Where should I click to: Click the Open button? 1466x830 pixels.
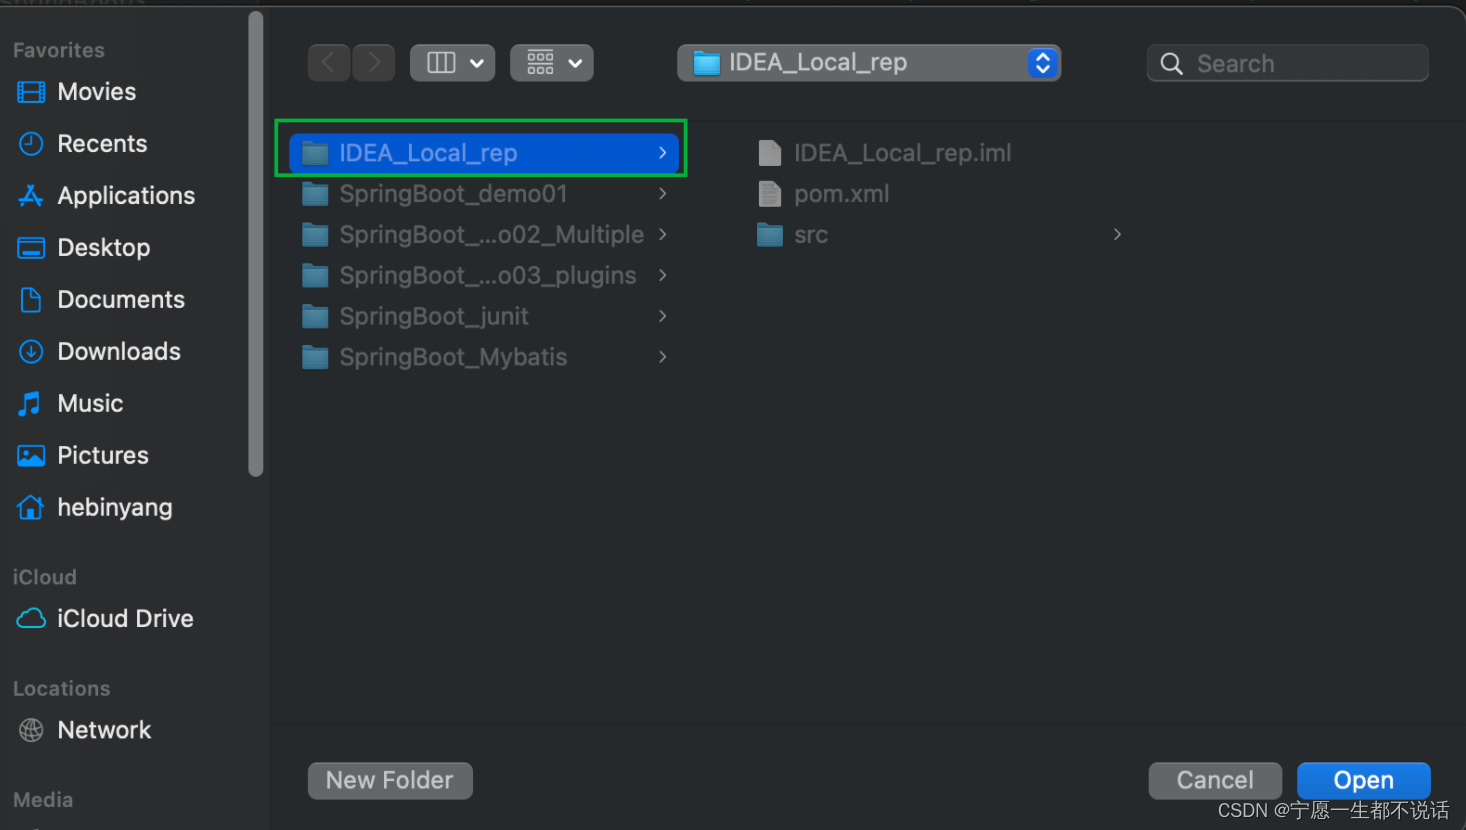(1364, 781)
